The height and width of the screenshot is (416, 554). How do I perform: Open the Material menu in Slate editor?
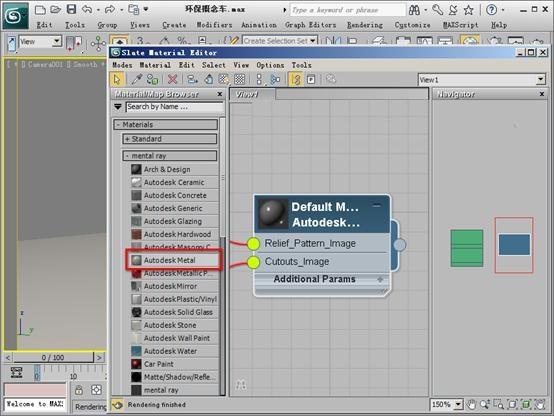coord(155,65)
